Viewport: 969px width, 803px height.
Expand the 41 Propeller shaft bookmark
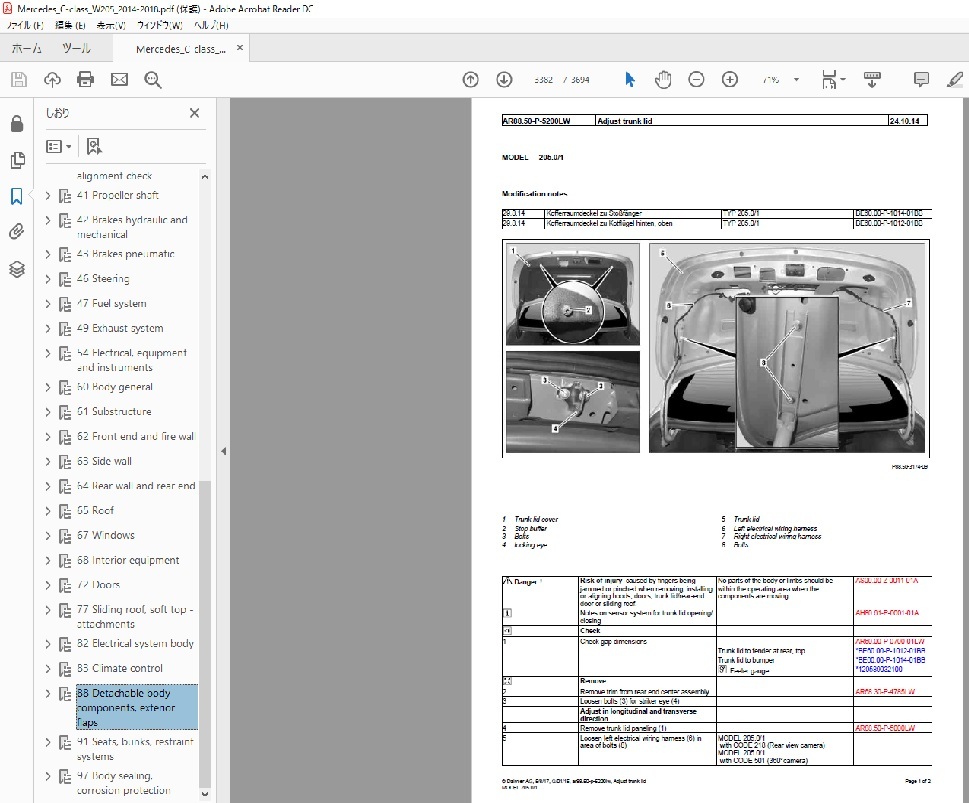[x=48, y=195]
